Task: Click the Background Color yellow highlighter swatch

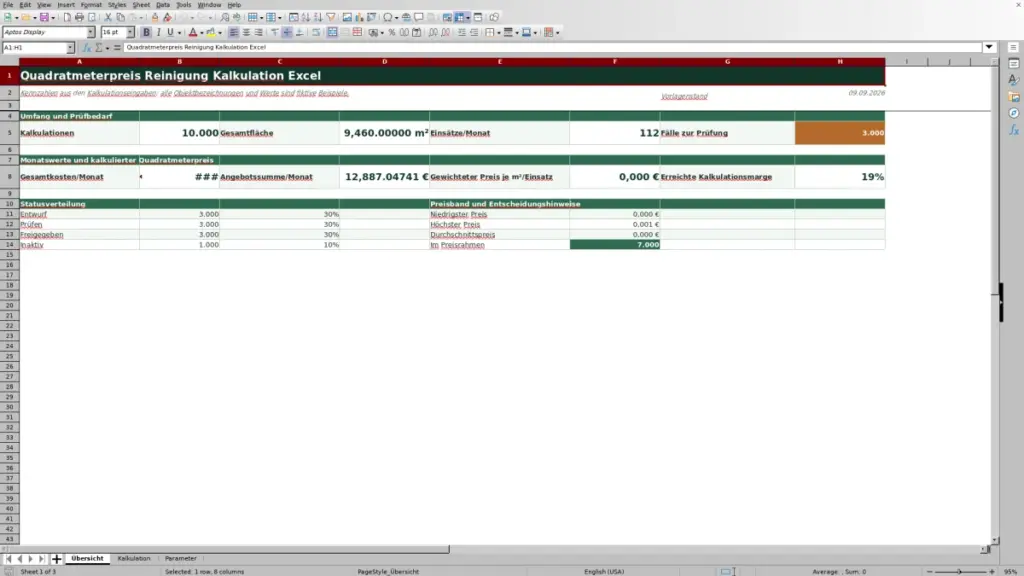Action: point(211,33)
